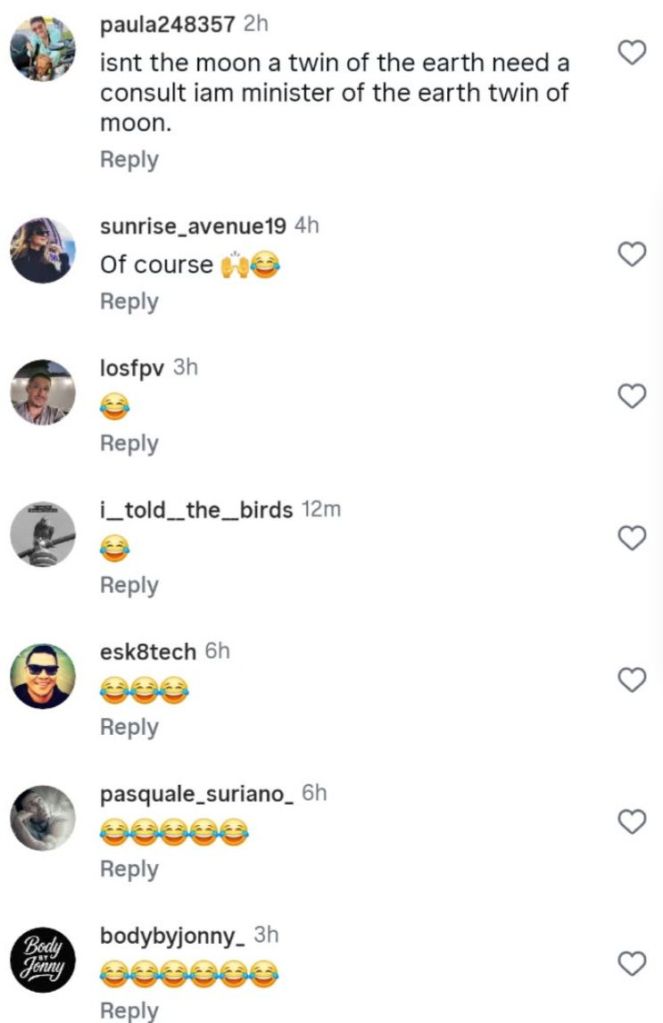Like paula248357's comment with the heart
663x1023 pixels.
coord(631,53)
